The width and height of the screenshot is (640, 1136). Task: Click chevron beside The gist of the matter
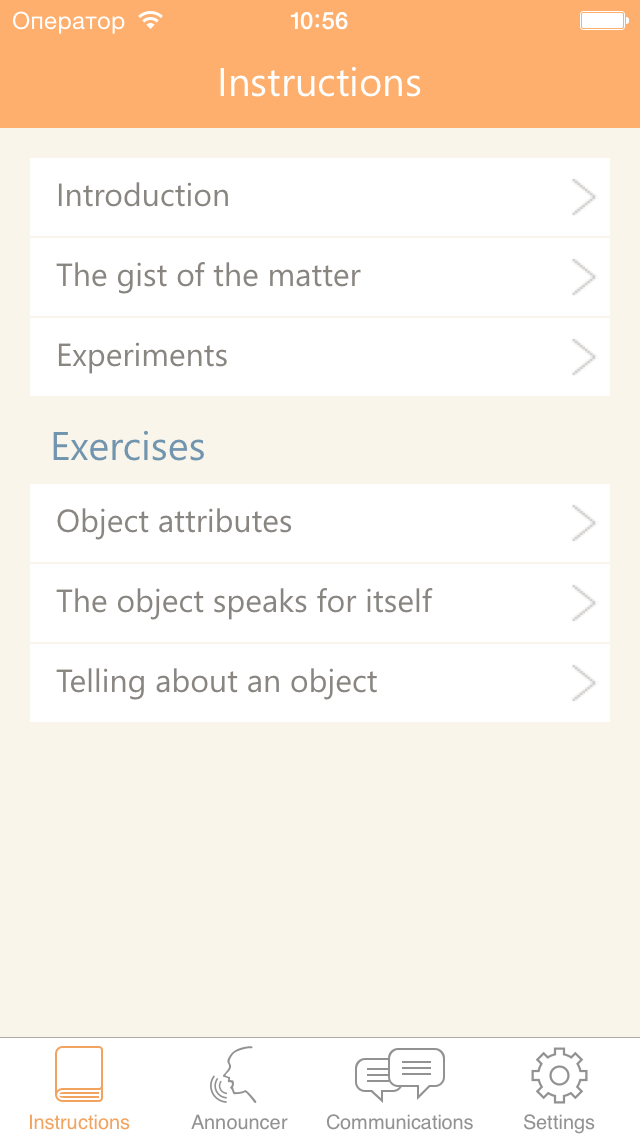(583, 277)
